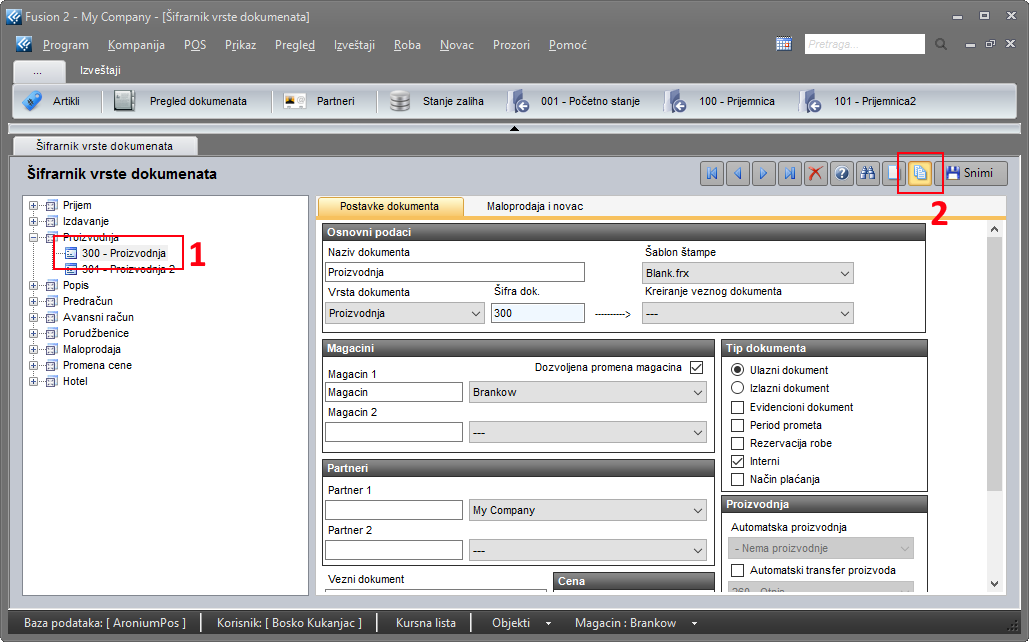Go to first record navigation icon
The height and width of the screenshot is (642, 1029).
[x=711, y=173]
